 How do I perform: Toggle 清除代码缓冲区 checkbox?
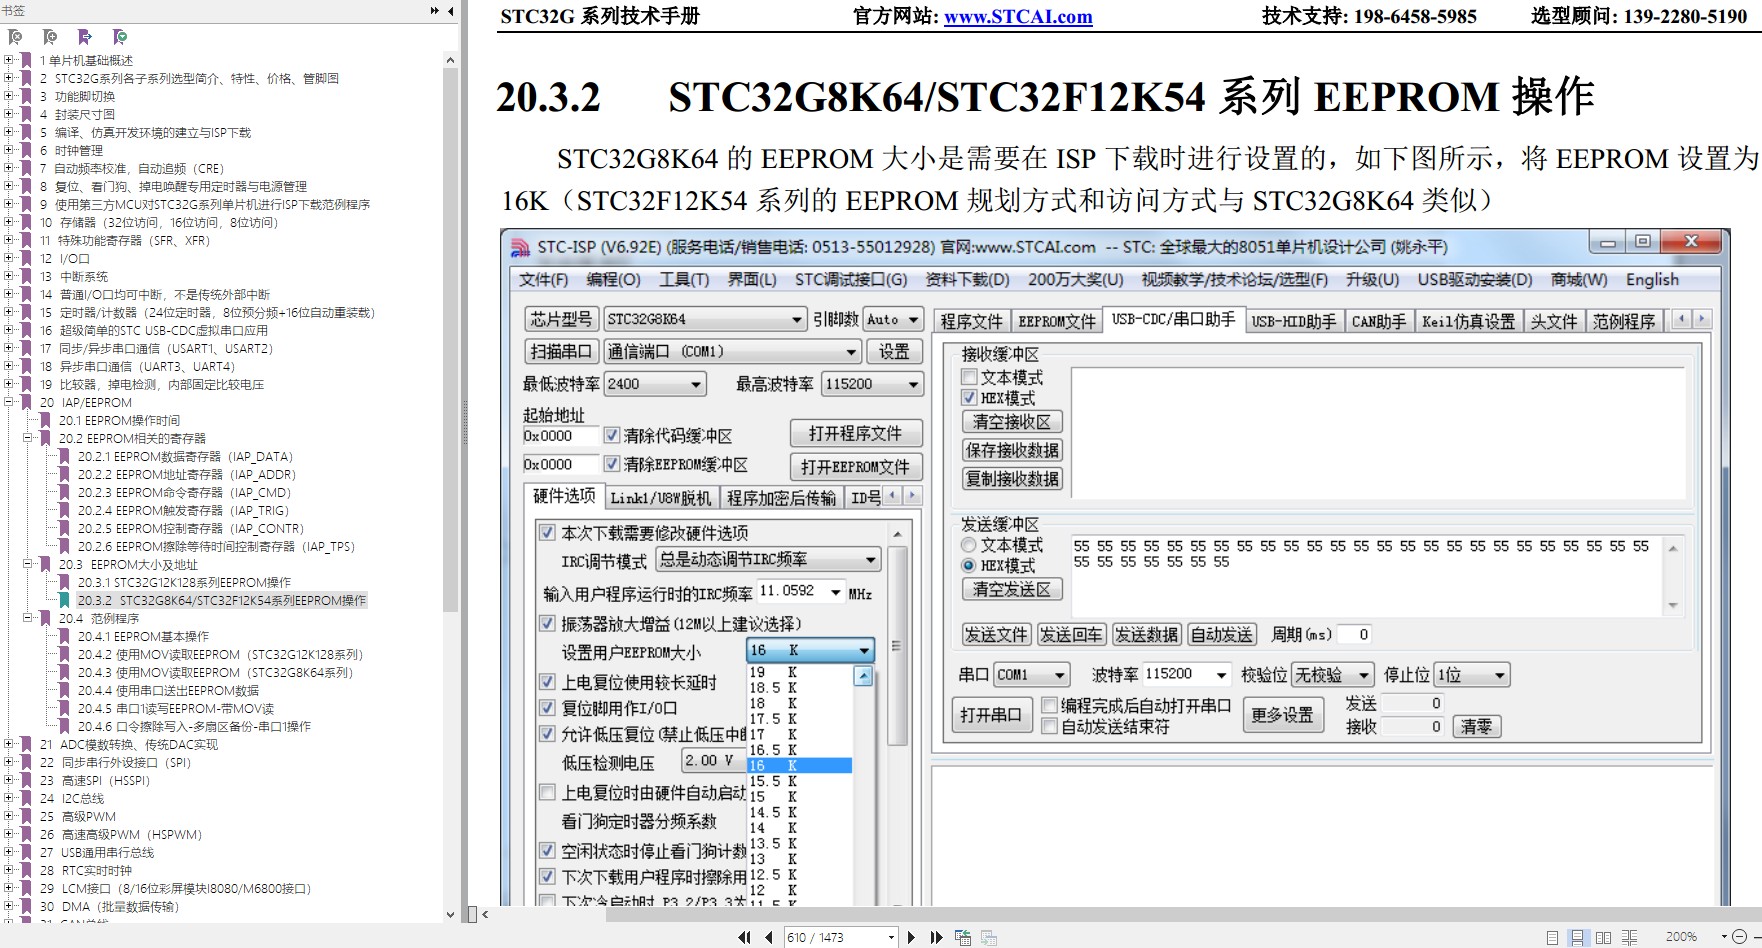pyautogui.click(x=612, y=436)
